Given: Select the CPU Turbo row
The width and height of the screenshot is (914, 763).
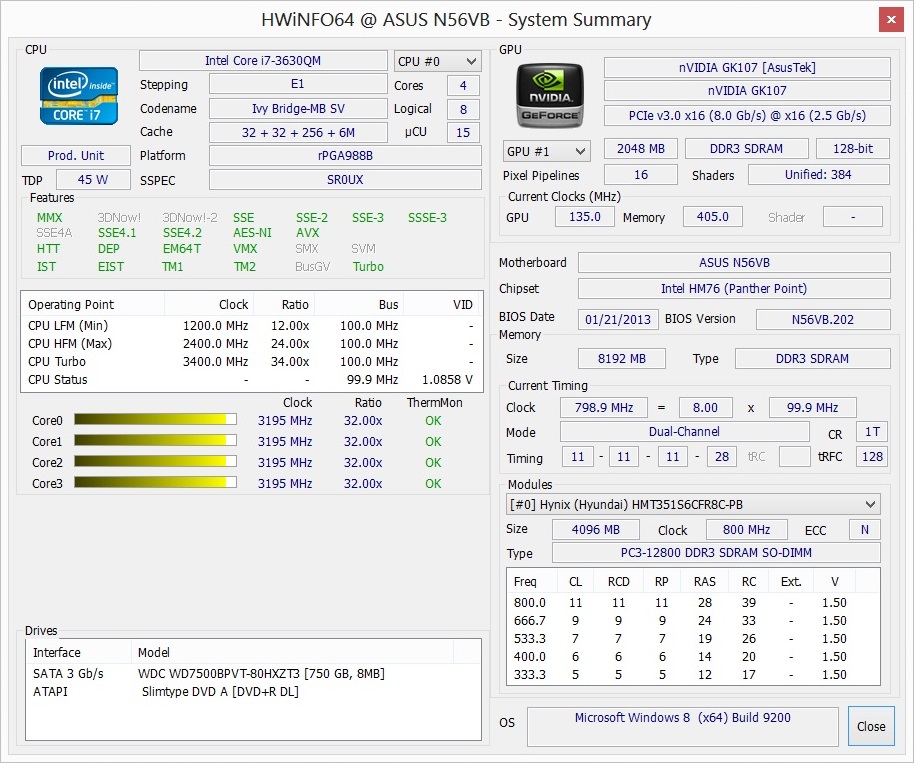Looking at the screenshot, I should 251,361.
